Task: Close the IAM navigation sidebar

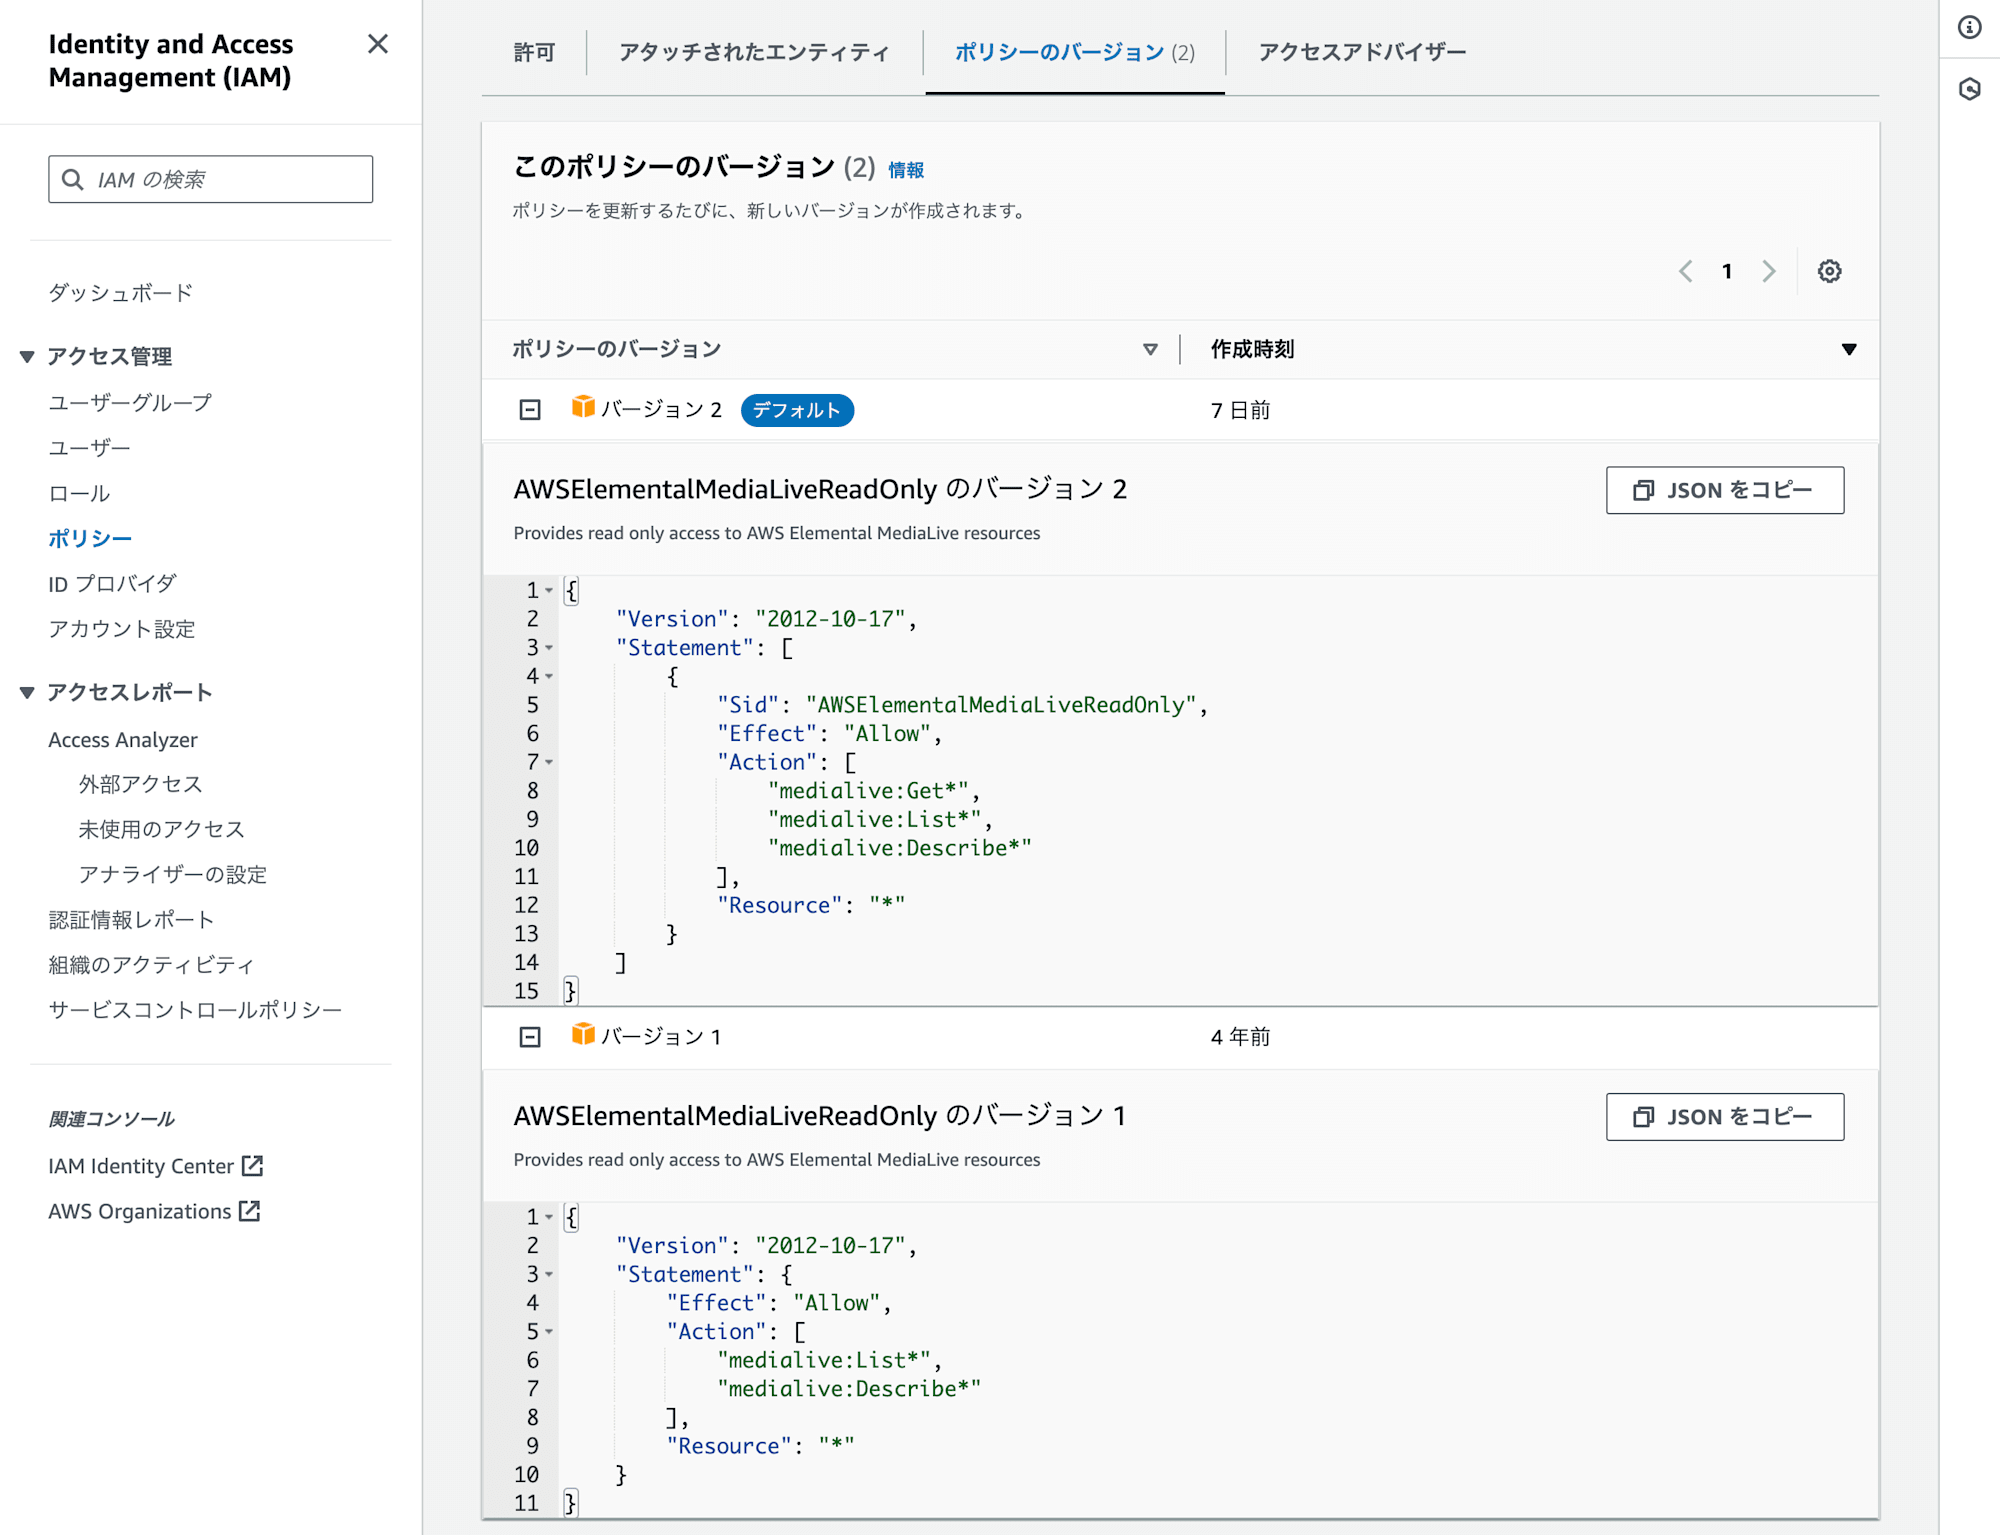Action: tap(377, 44)
